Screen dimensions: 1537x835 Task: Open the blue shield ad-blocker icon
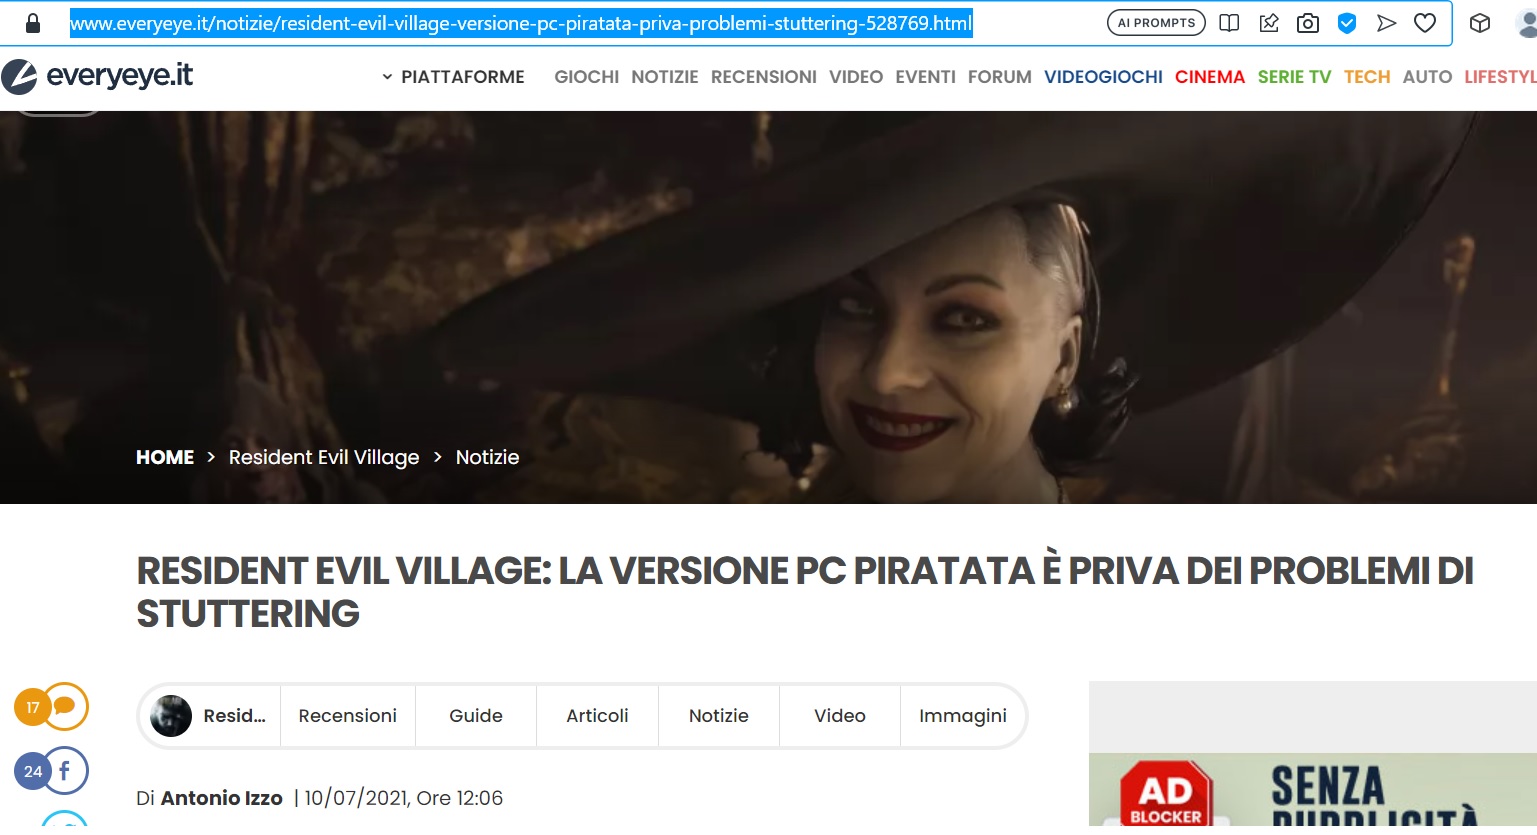click(x=1347, y=23)
